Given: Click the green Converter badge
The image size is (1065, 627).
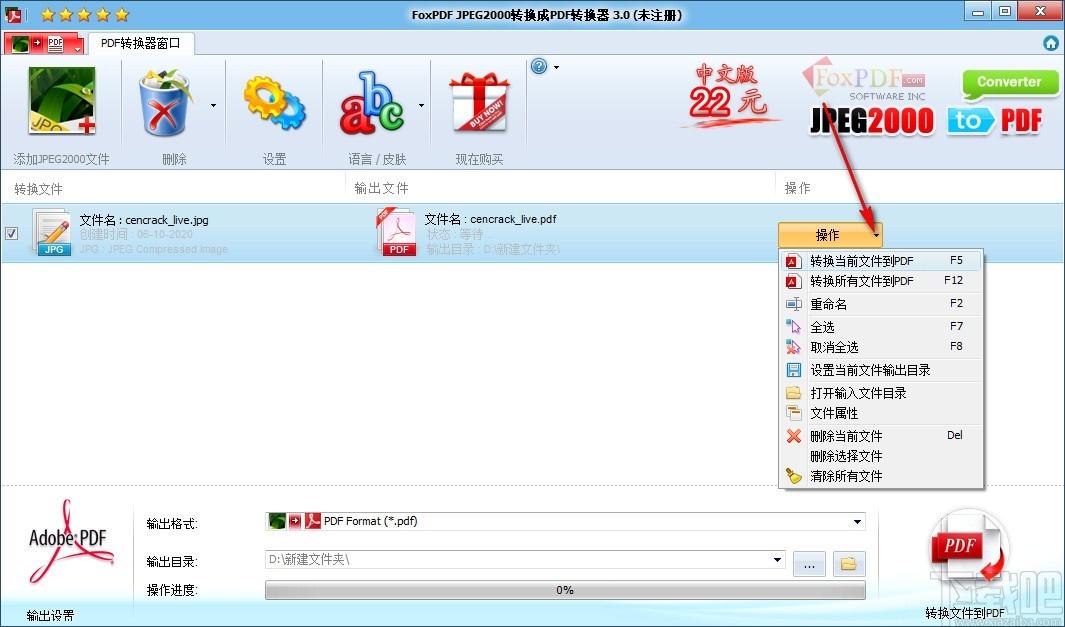Looking at the screenshot, I should [x=1009, y=82].
